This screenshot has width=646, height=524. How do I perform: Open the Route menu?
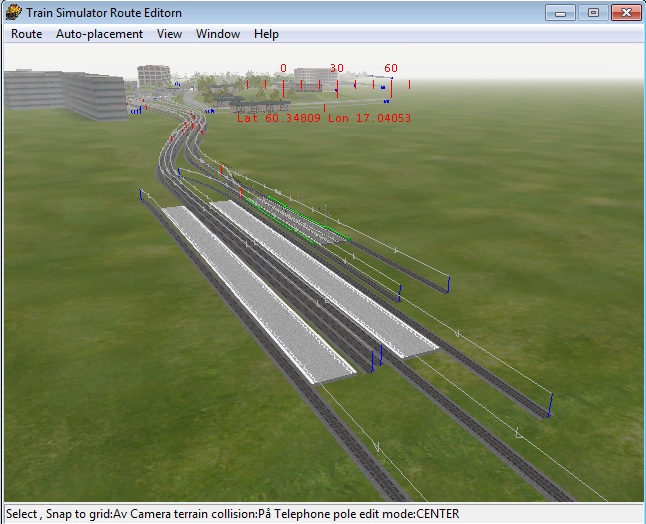(26, 34)
